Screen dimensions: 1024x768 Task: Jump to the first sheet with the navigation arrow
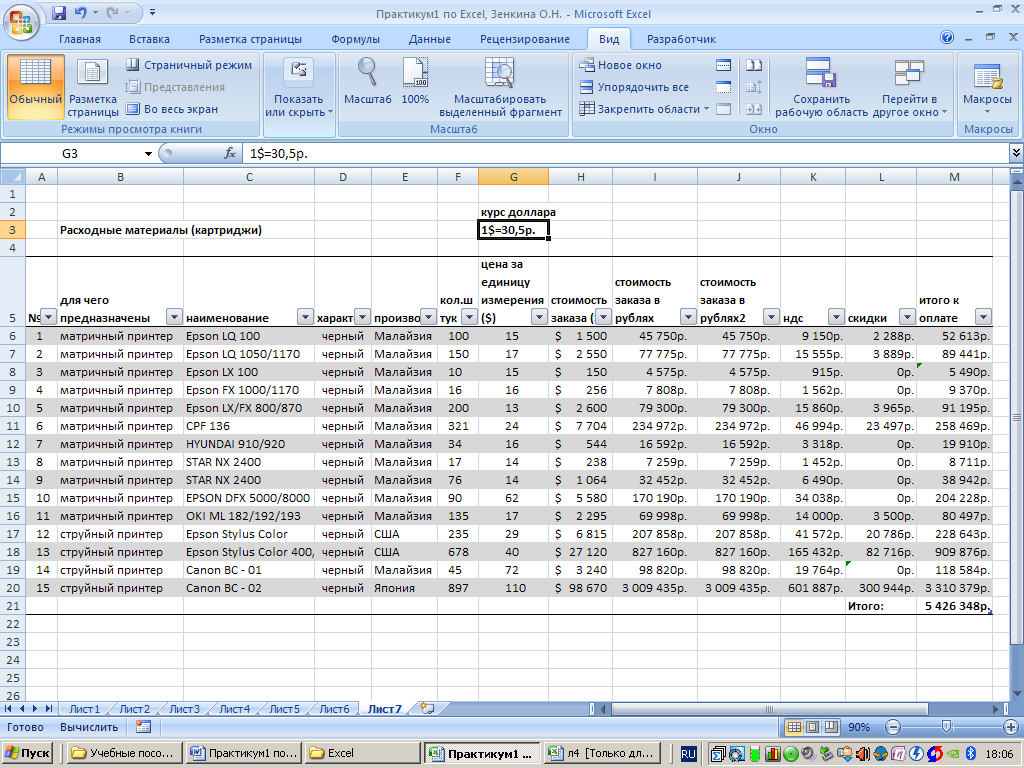(x=8, y=709)
